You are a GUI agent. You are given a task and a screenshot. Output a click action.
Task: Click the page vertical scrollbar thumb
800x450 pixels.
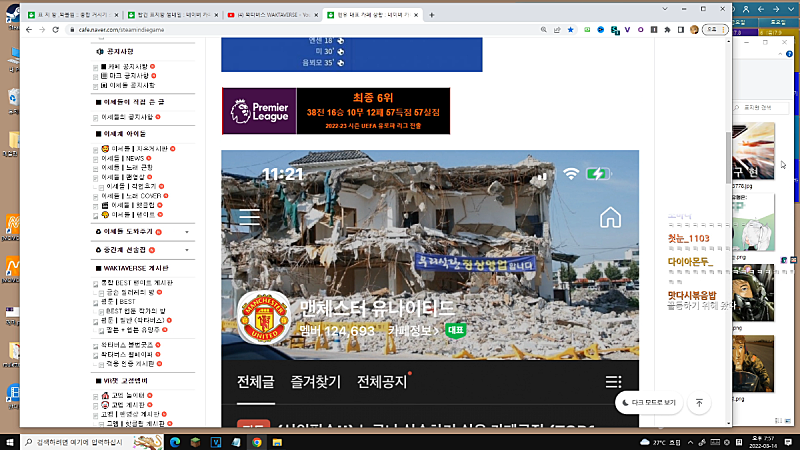[x=728, y=157]
